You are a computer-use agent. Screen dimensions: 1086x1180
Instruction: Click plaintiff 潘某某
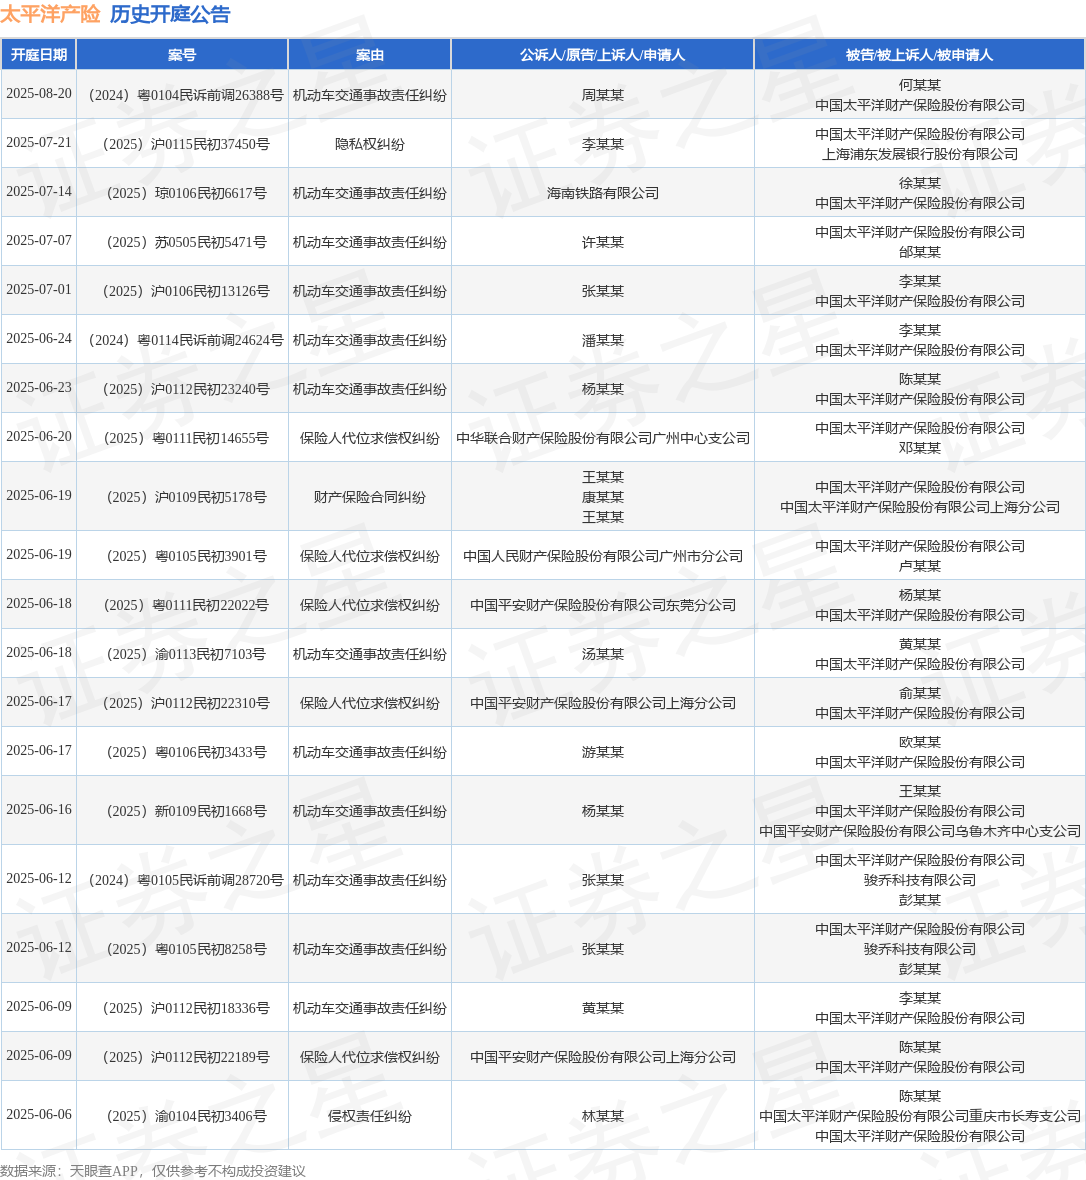(x=603, y=340)
